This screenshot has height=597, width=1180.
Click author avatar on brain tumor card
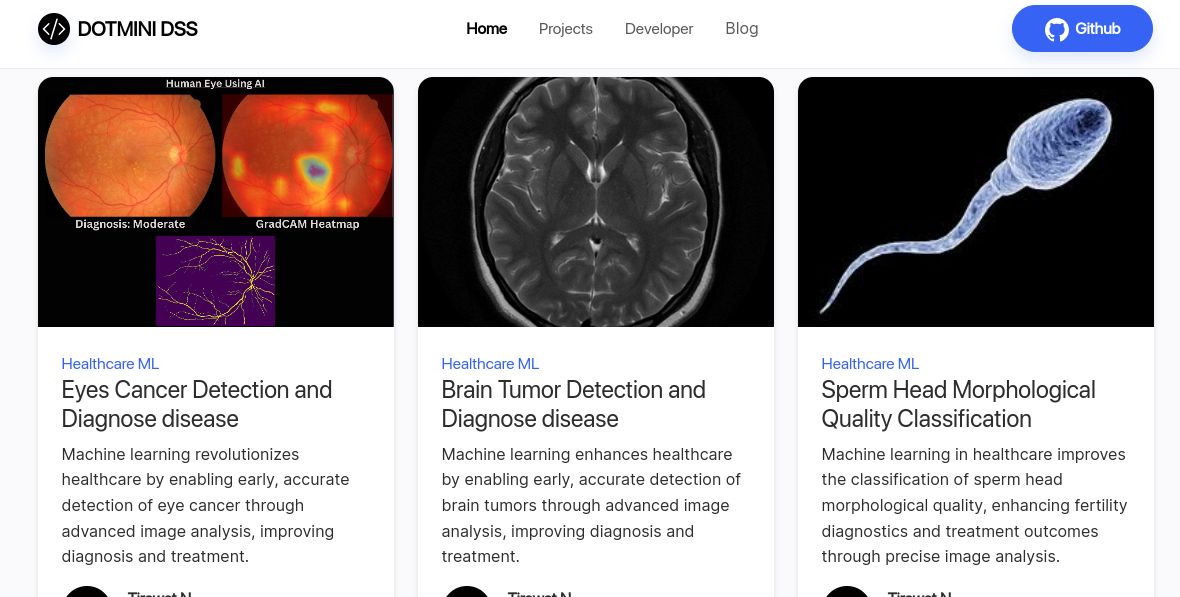[x=467, y=591]
